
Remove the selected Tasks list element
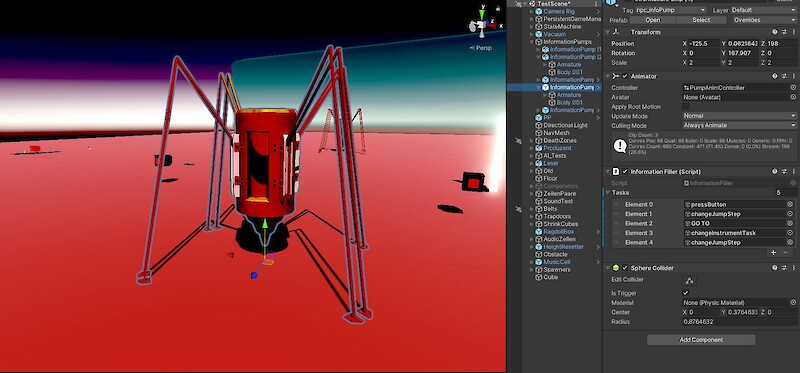pos(785,252)
